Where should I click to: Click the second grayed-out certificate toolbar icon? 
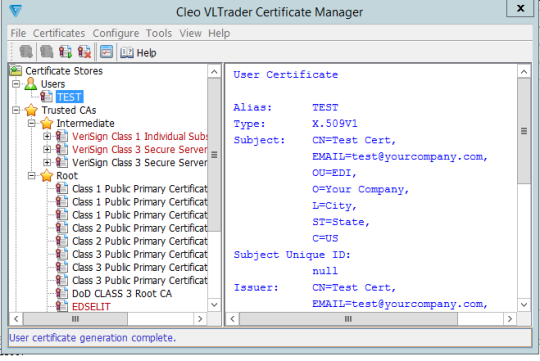46,52
